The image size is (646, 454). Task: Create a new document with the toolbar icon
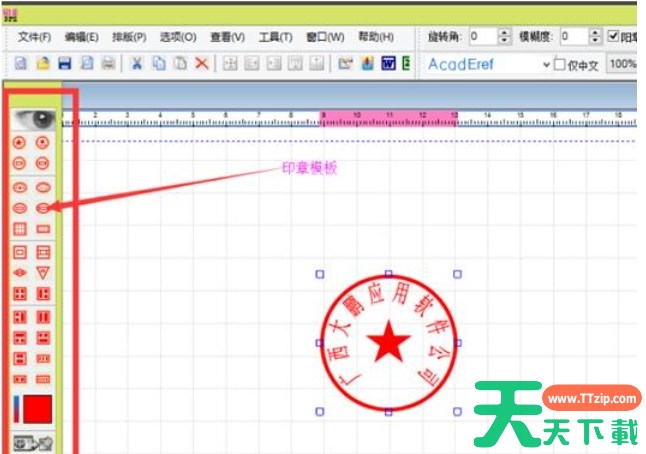click(21, 63)
